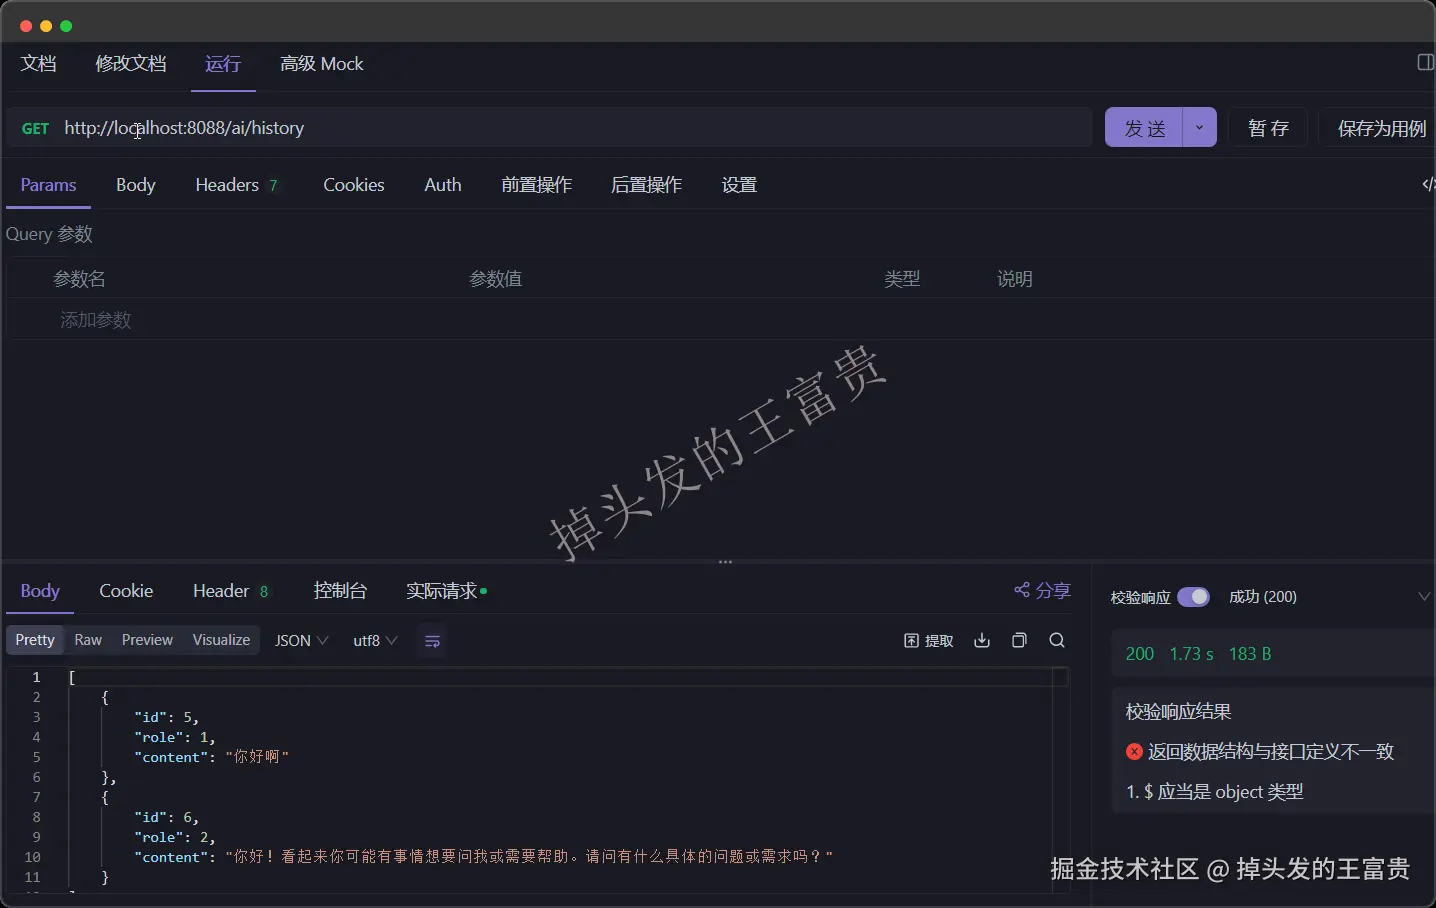Click the 说明 column header

pos(1015,279)
